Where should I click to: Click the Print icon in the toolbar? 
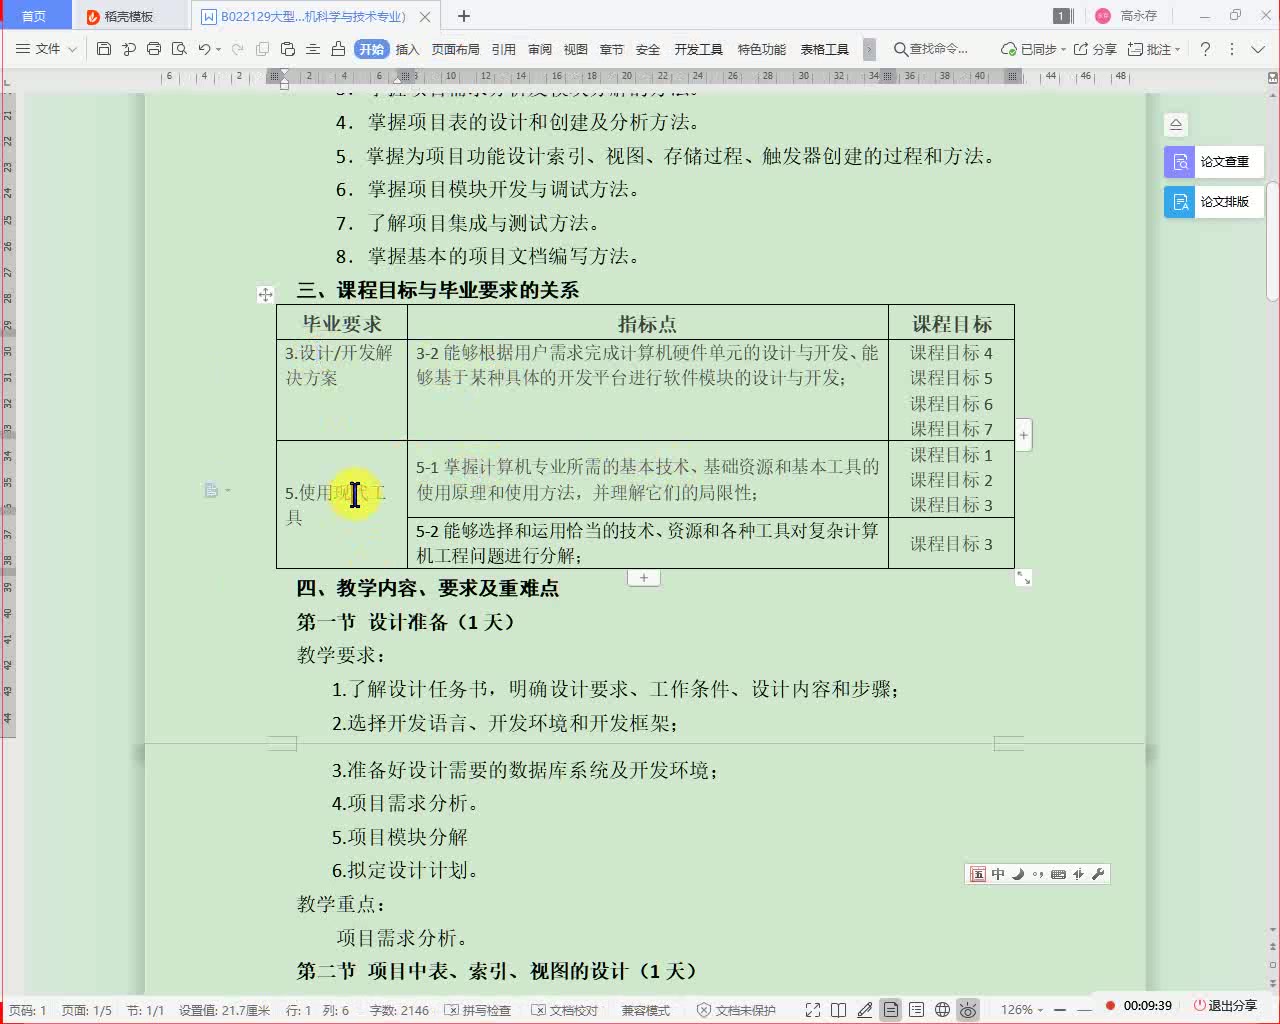pyautogui.click(x=154, y=49)
